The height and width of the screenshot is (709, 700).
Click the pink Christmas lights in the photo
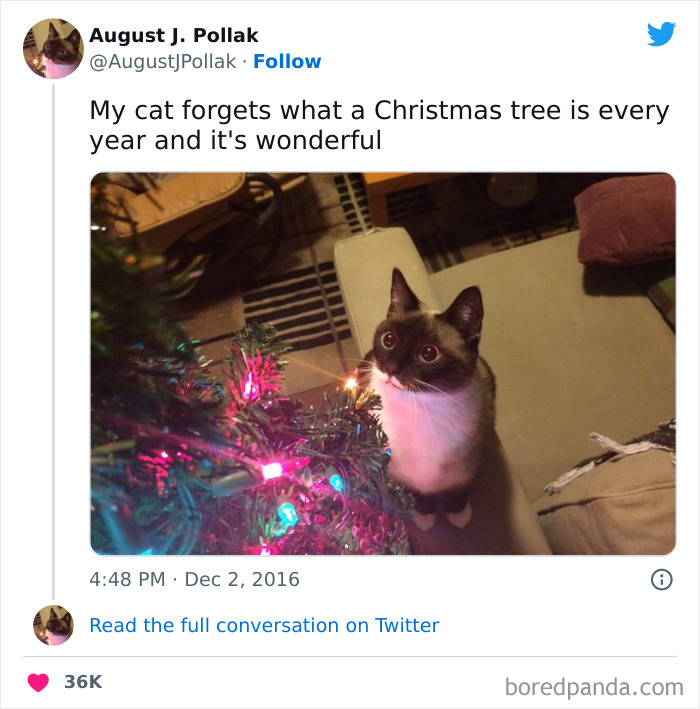(x=270, y=468)
